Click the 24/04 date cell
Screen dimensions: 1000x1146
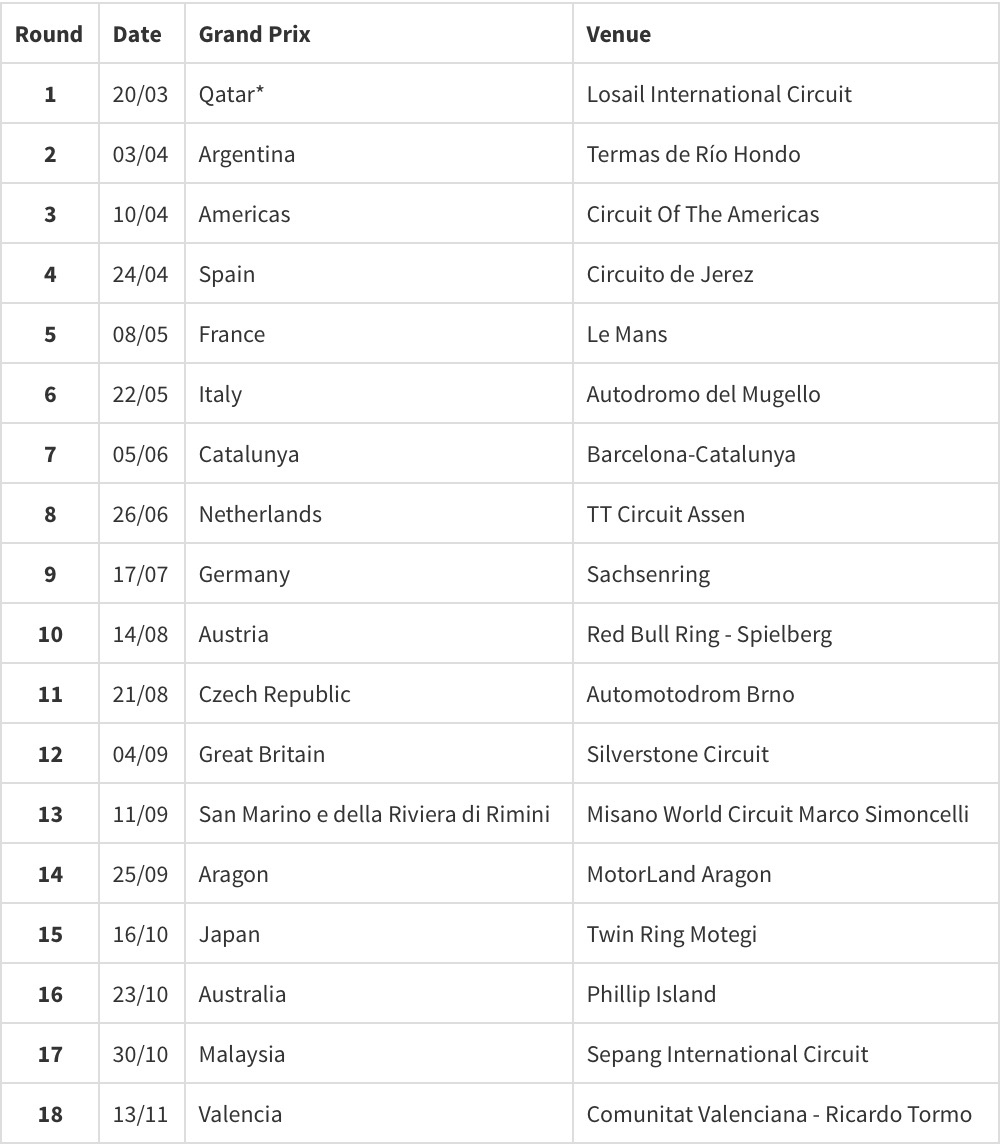tap(140, 274)
